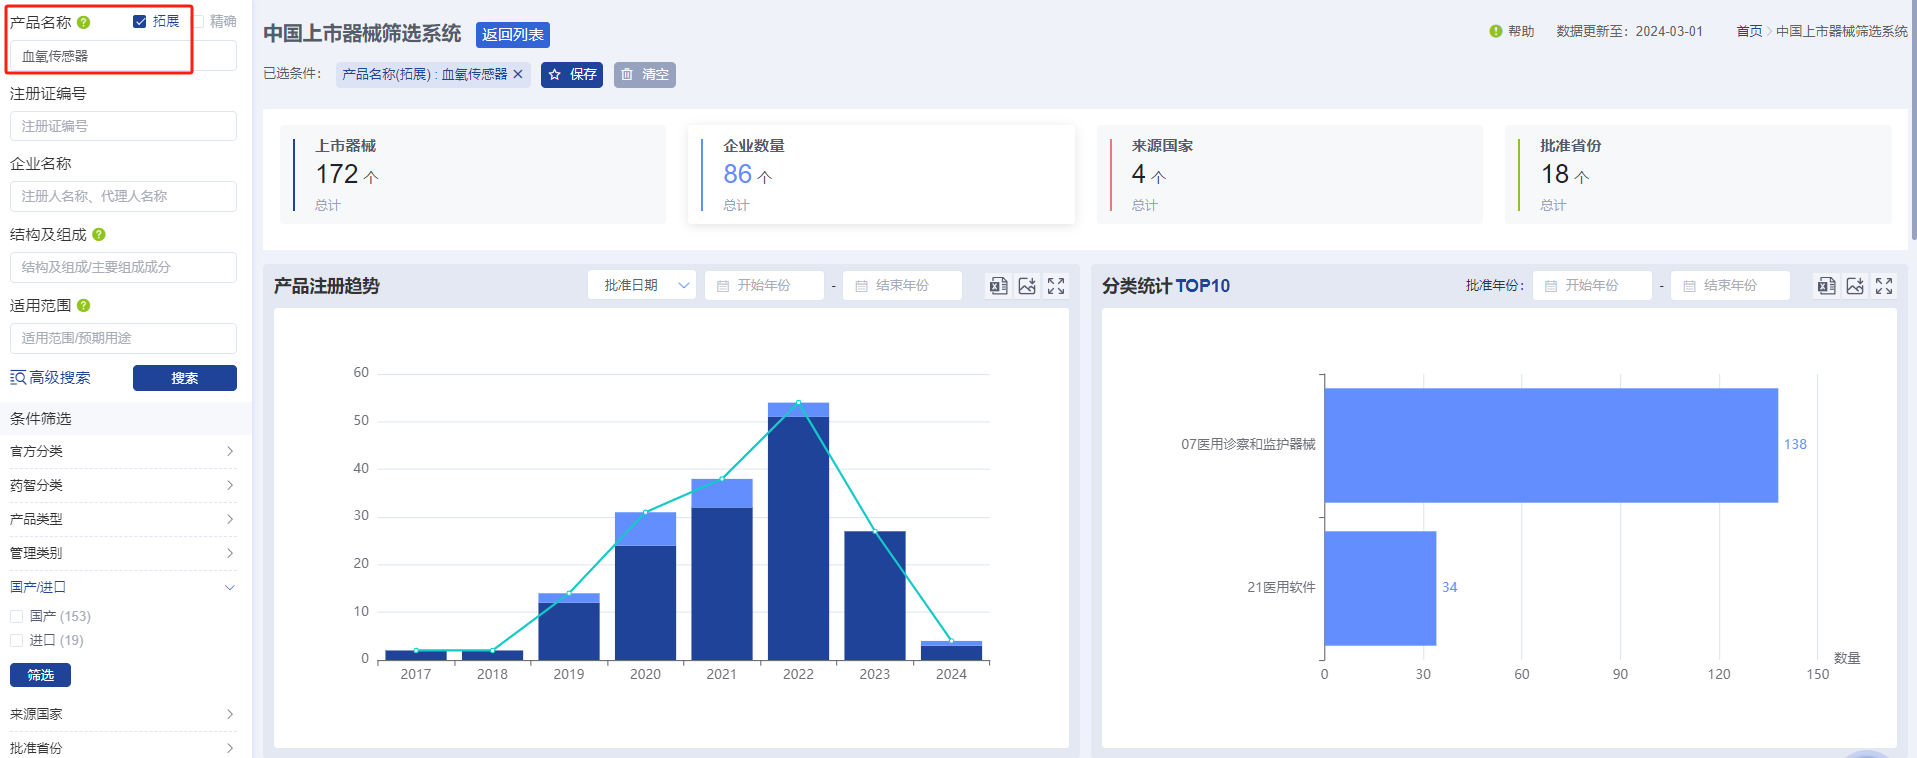1917x758 pixels.
Task: Select the 企业数量 86 summary card
Action: (881, 174)
